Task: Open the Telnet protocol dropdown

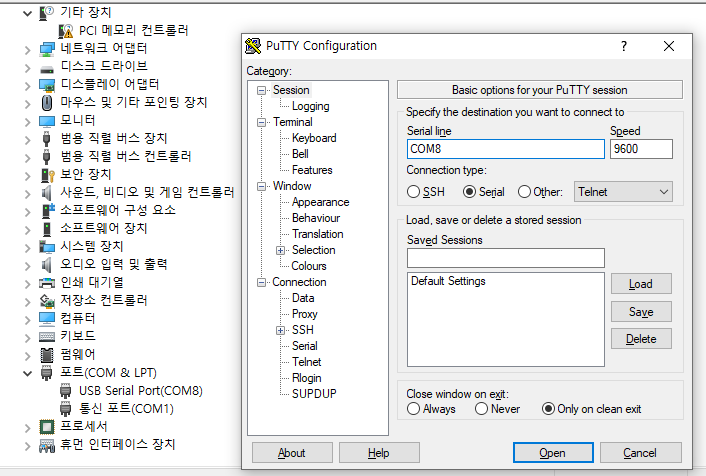Action: click(x=623, y=192)
